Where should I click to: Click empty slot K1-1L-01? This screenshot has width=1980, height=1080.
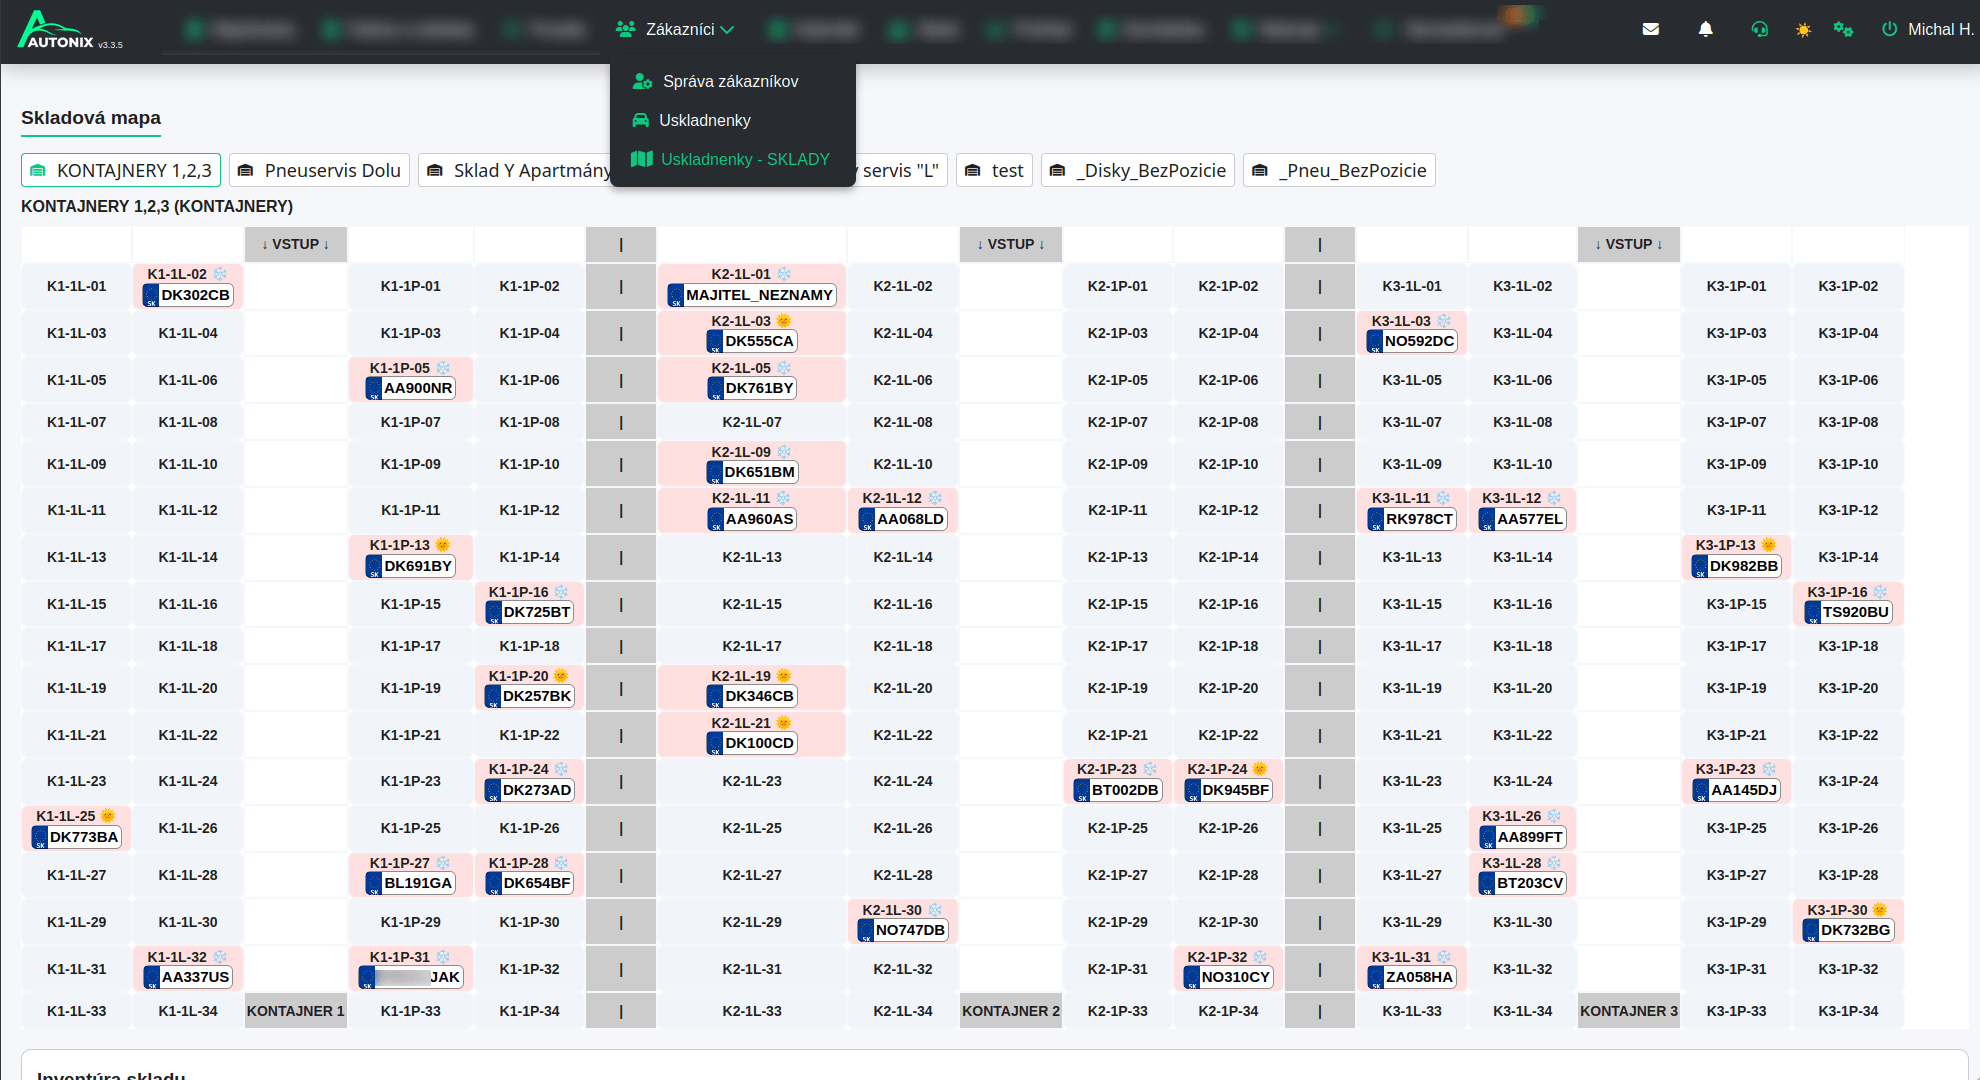click(x=76, y=286)
